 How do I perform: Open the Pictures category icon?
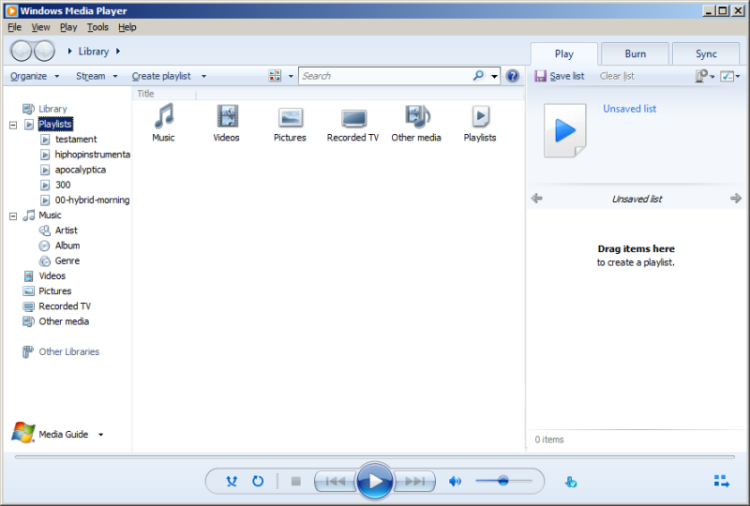[290, 117]
